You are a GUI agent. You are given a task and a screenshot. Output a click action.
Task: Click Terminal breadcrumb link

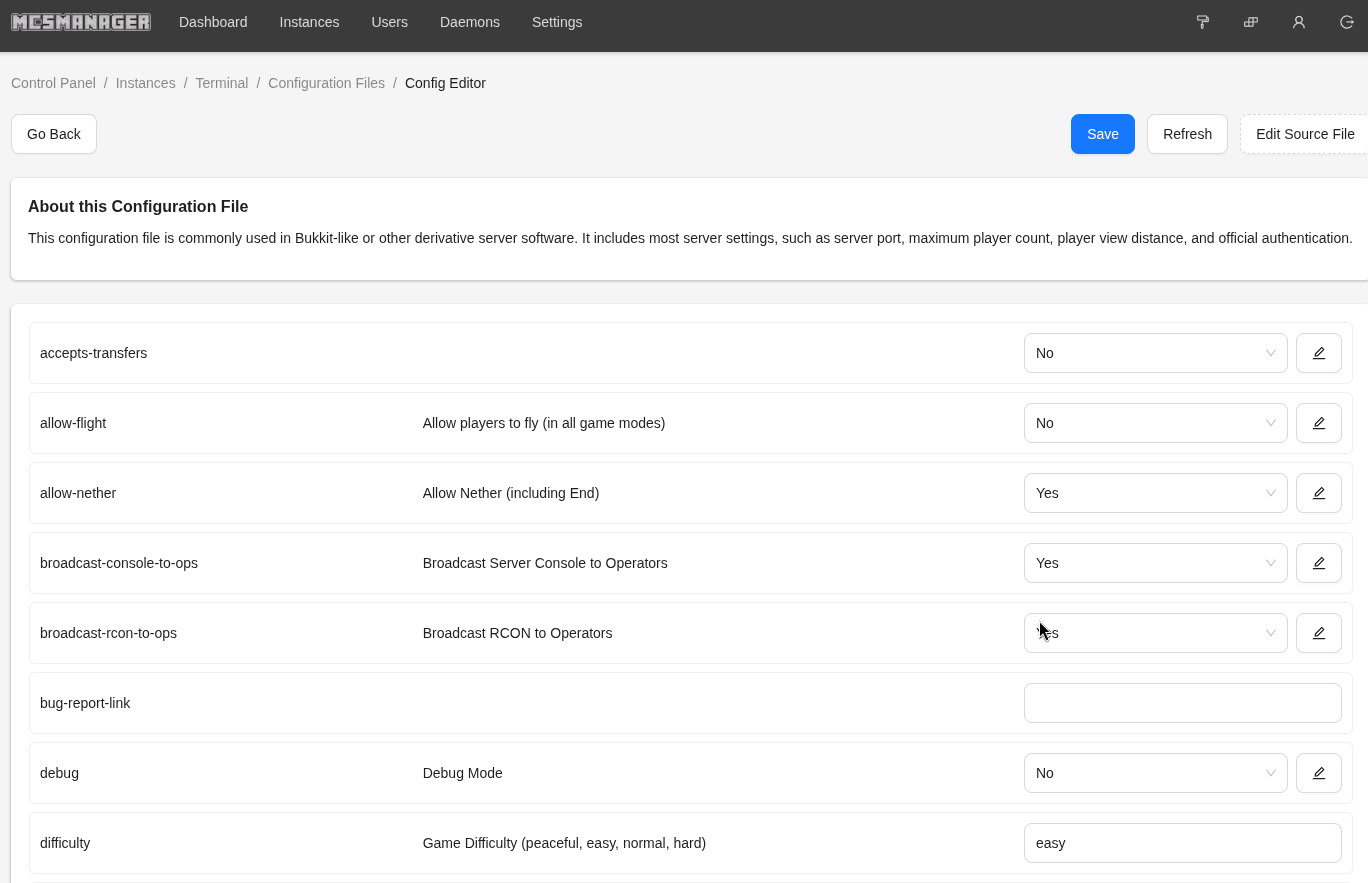coord(222,83)
